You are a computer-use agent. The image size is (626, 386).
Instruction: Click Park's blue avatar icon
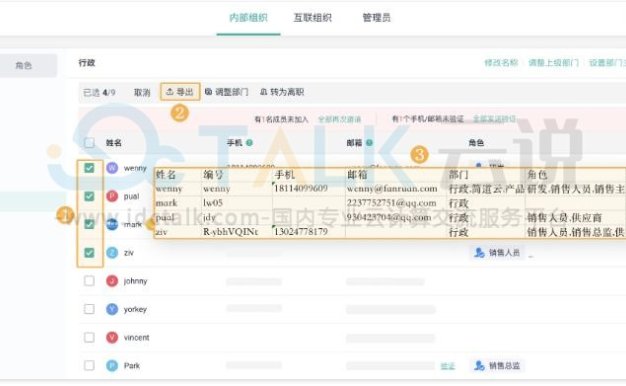(x=112, y=365)
